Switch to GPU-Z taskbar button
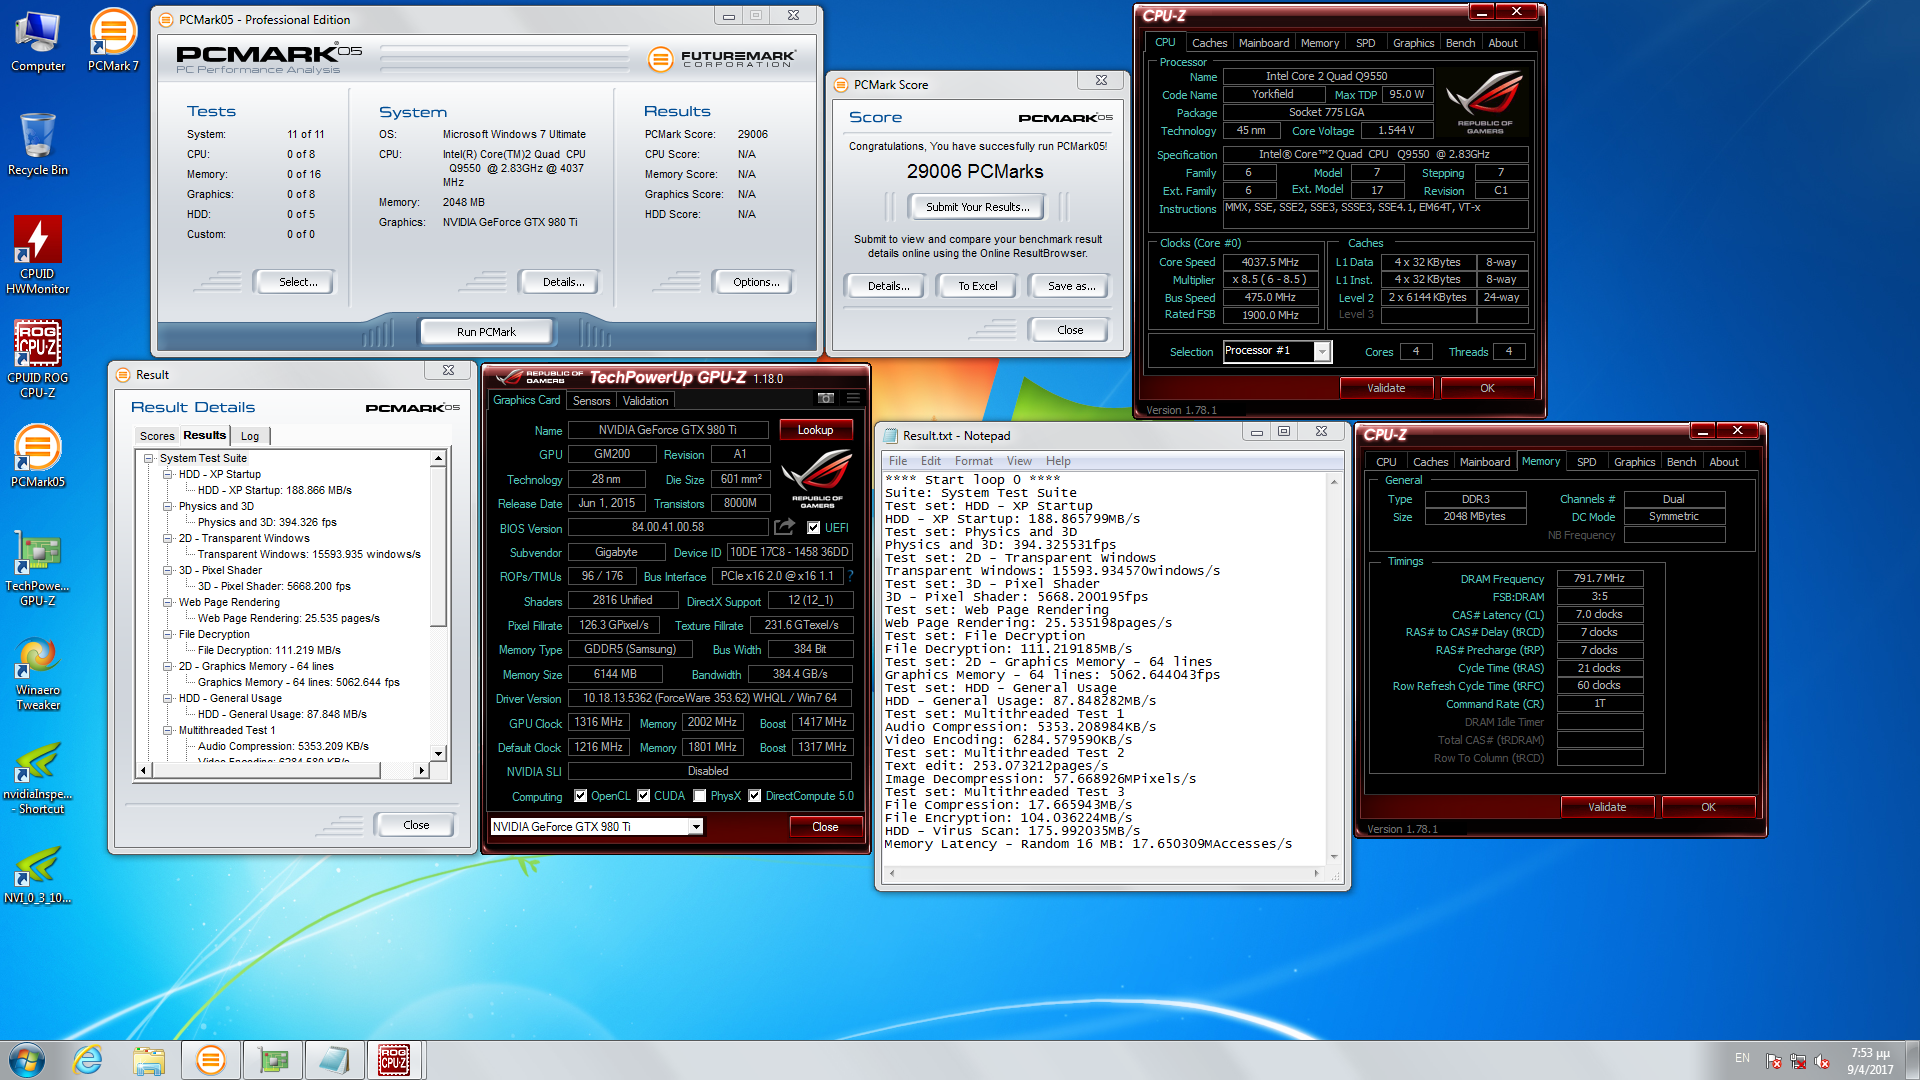 coord(272,1060)
